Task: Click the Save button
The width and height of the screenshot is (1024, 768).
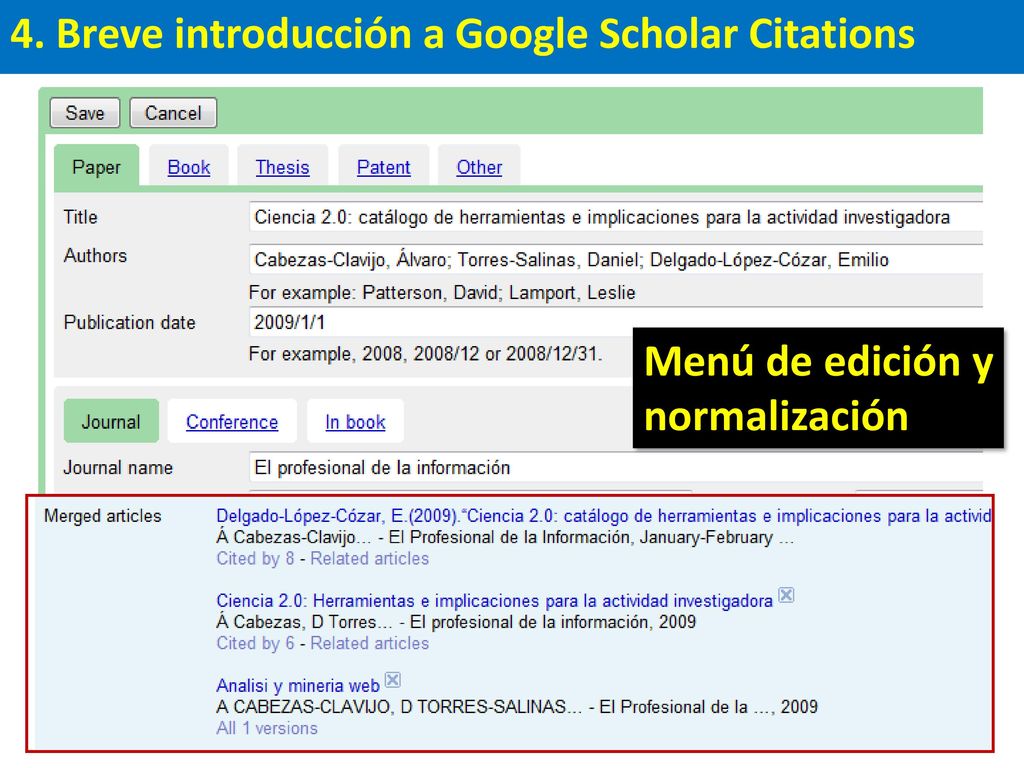Action: pyautogui.click(x=85, y=113)
